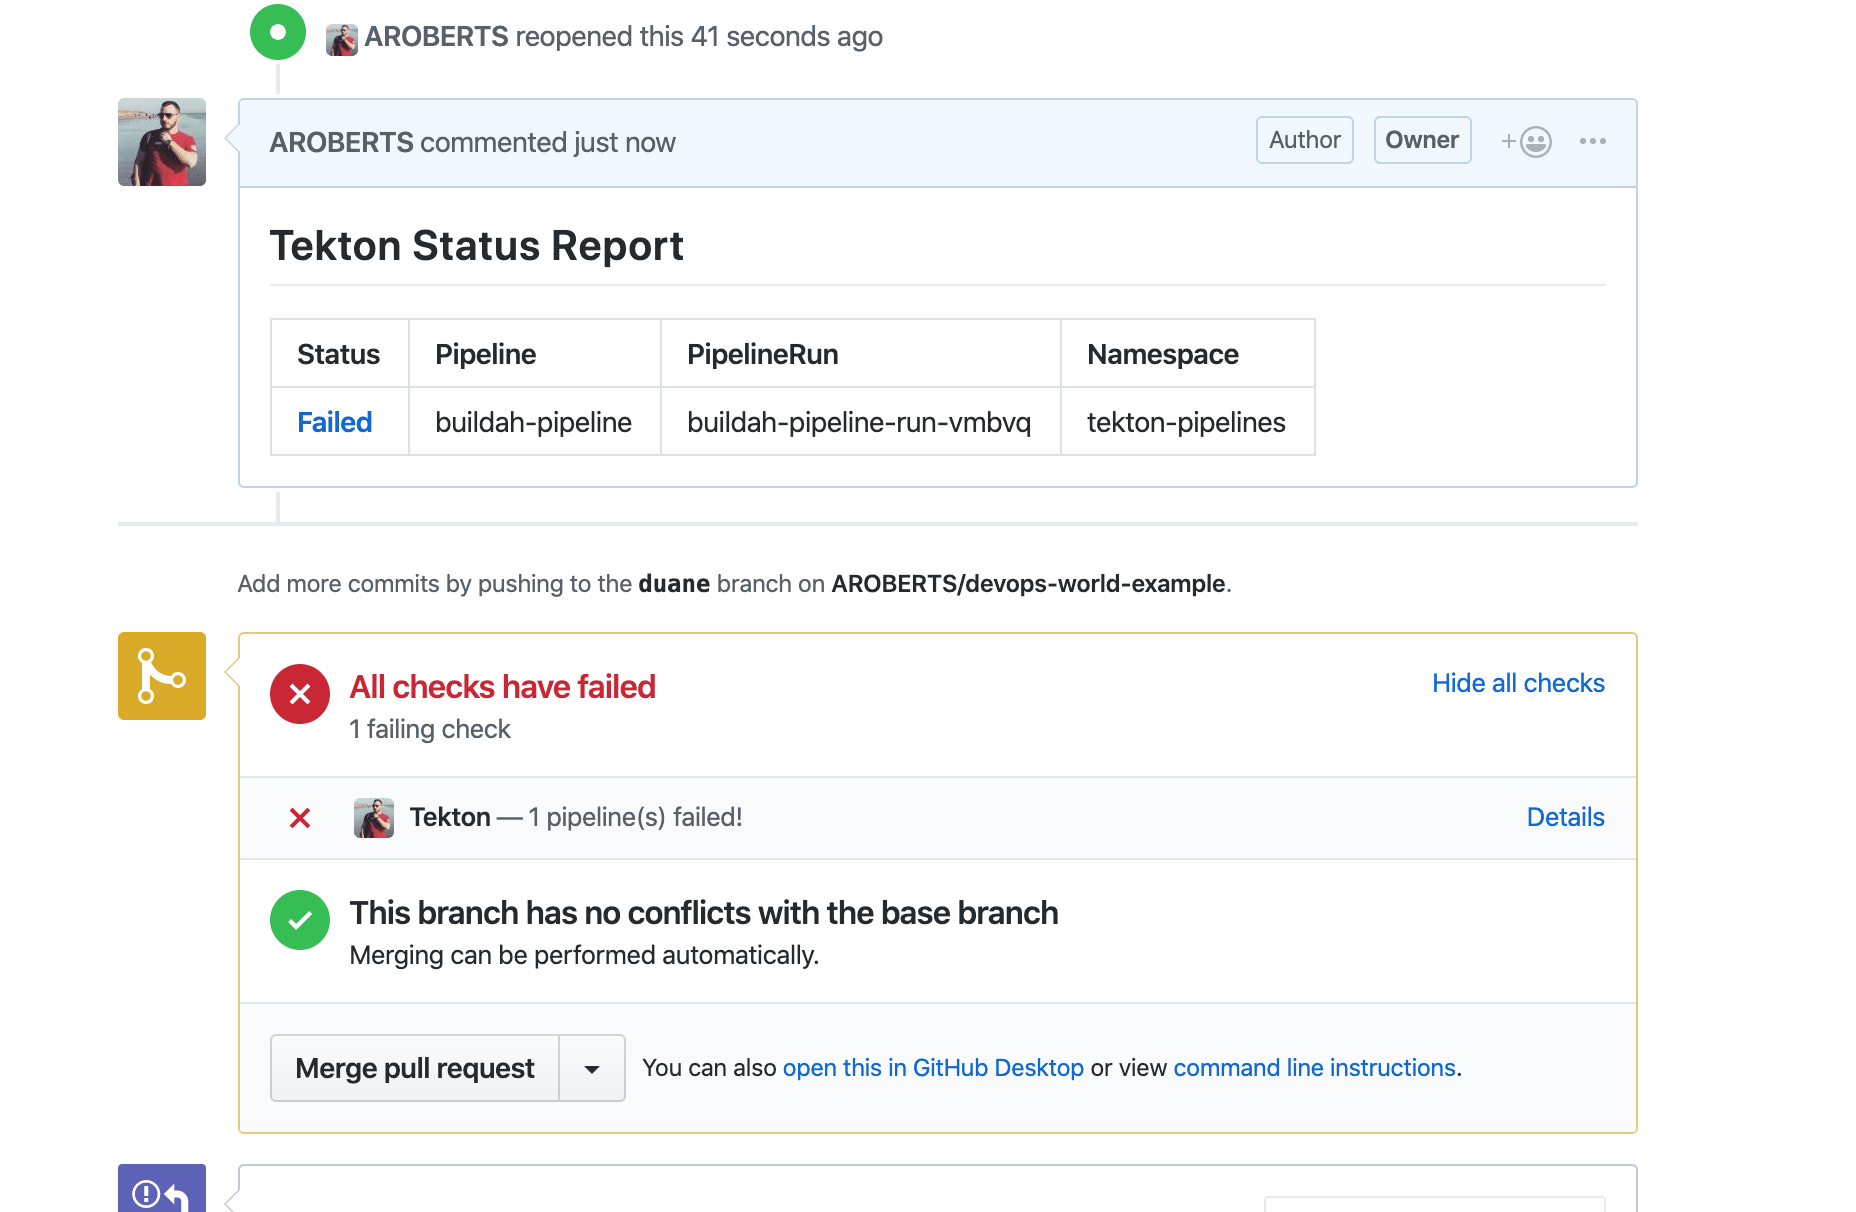Click the small AROBERTS avatar beside reopened event
The height and width of the screenshot is (1212, 1856).
pos(342,40)
